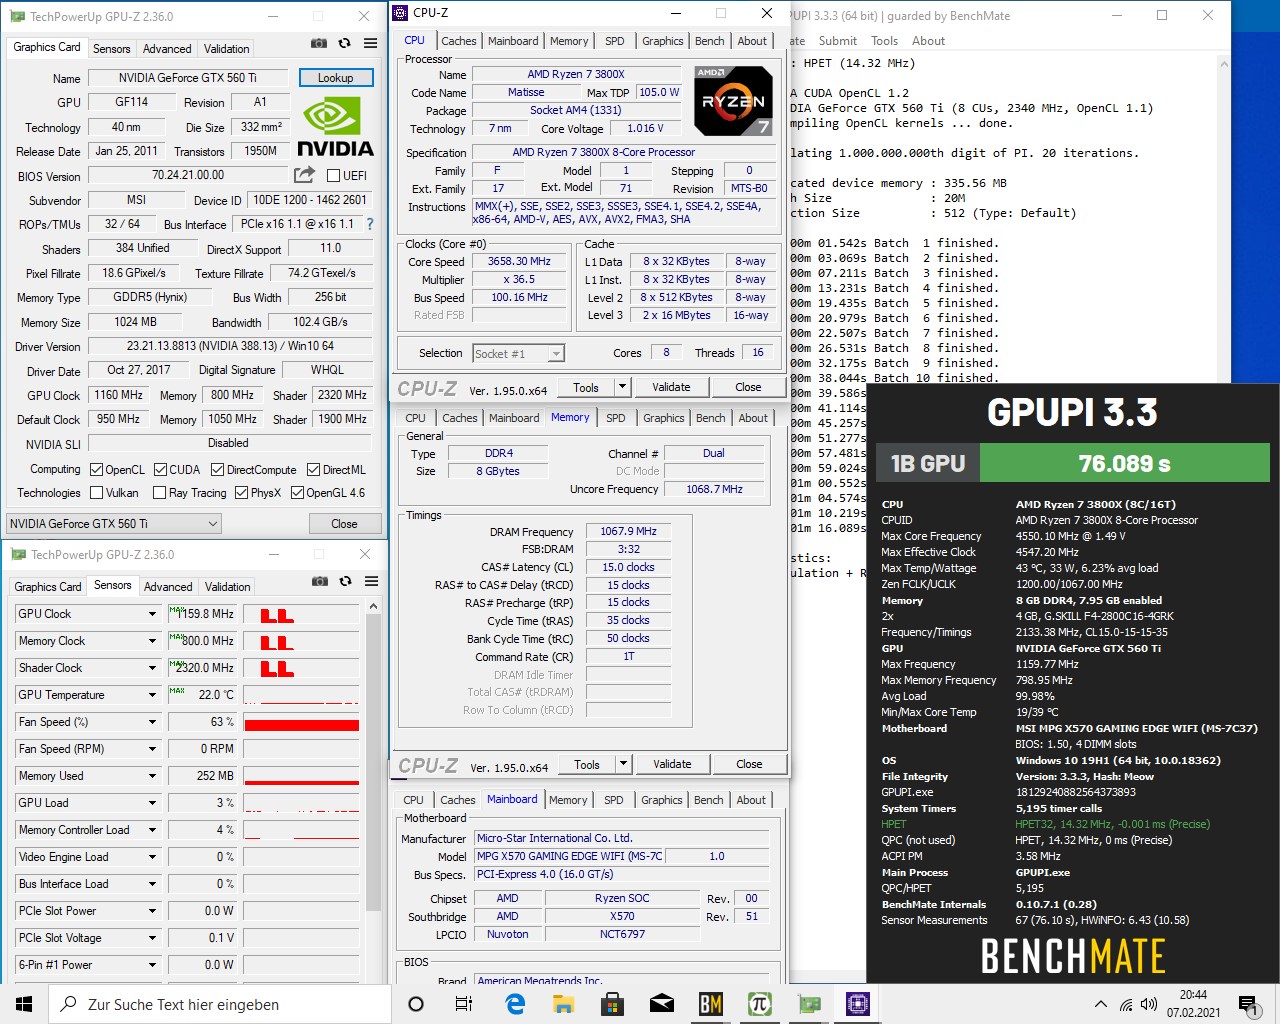Click the Ryzen 7 logo in CPU-Z
This screenshot has width=1280, height=1024.
734,101
